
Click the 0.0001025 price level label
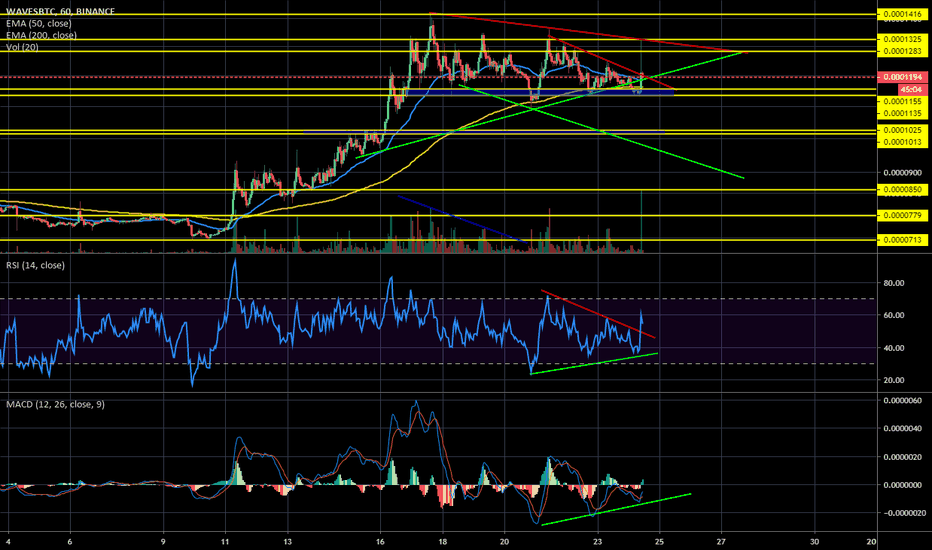pyautogui.click(x=902, y=130)
